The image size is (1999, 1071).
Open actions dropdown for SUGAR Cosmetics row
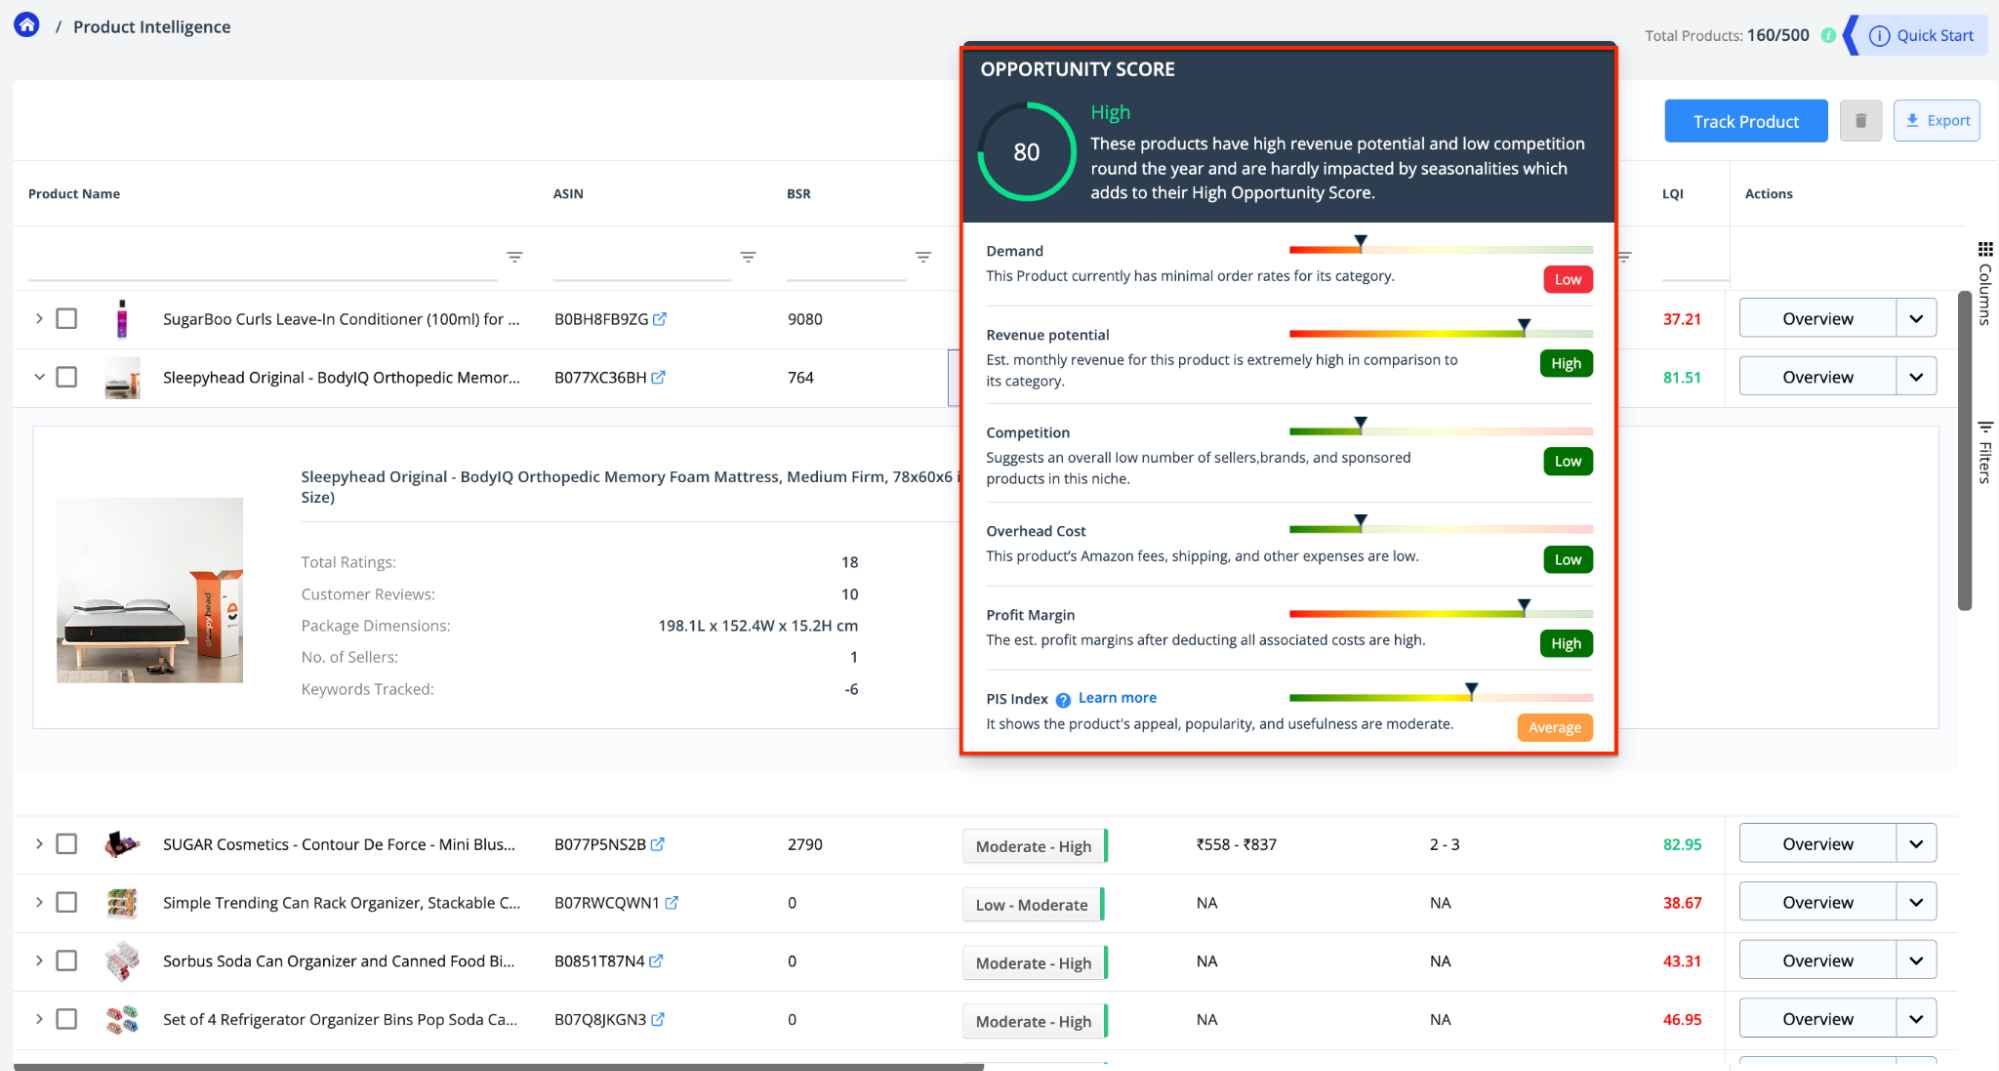point(1916,844)
